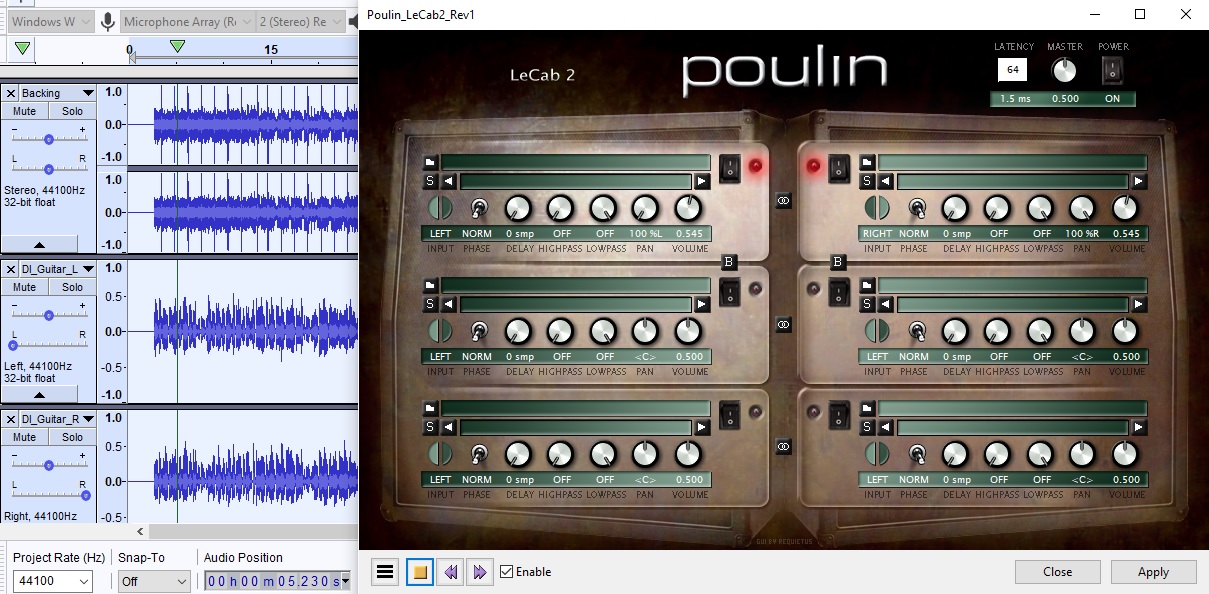Click the Master volume knob
1209x594 pixels.
click(x=1065, y=69)
